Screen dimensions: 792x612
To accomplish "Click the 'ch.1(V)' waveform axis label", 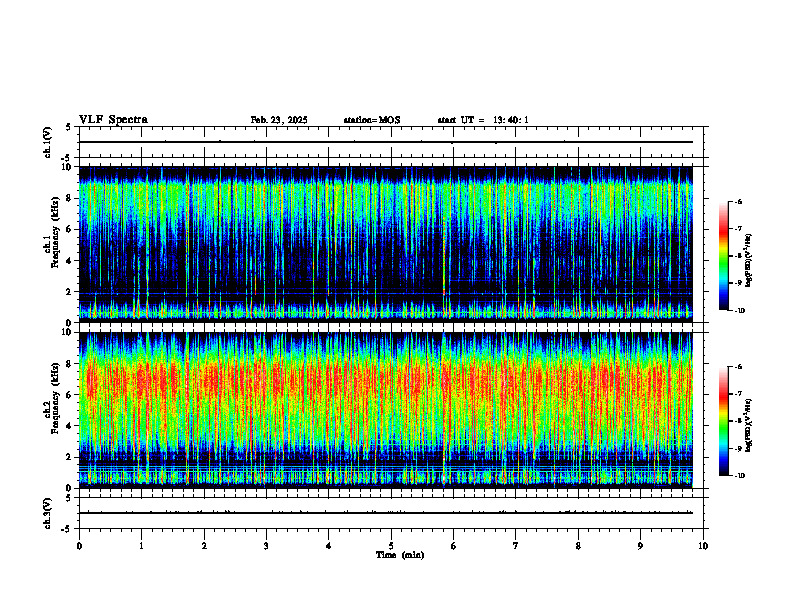I will 48,142.
